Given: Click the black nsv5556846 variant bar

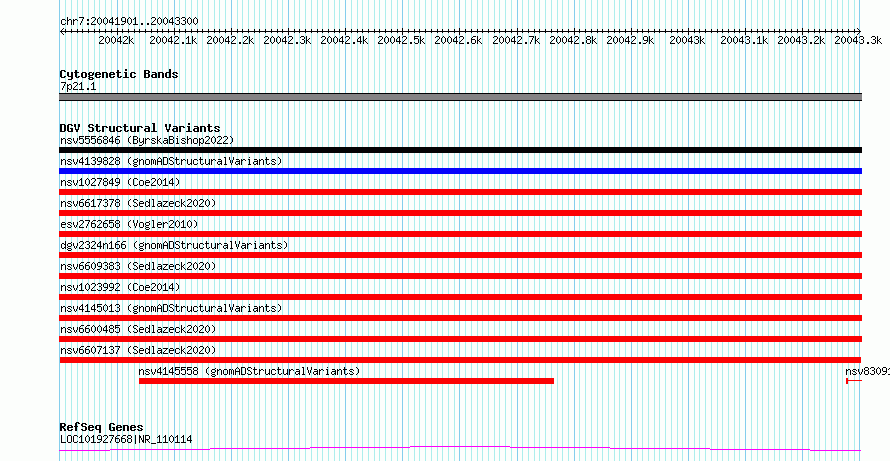Looking at the screenshot, I should point(460,150).
